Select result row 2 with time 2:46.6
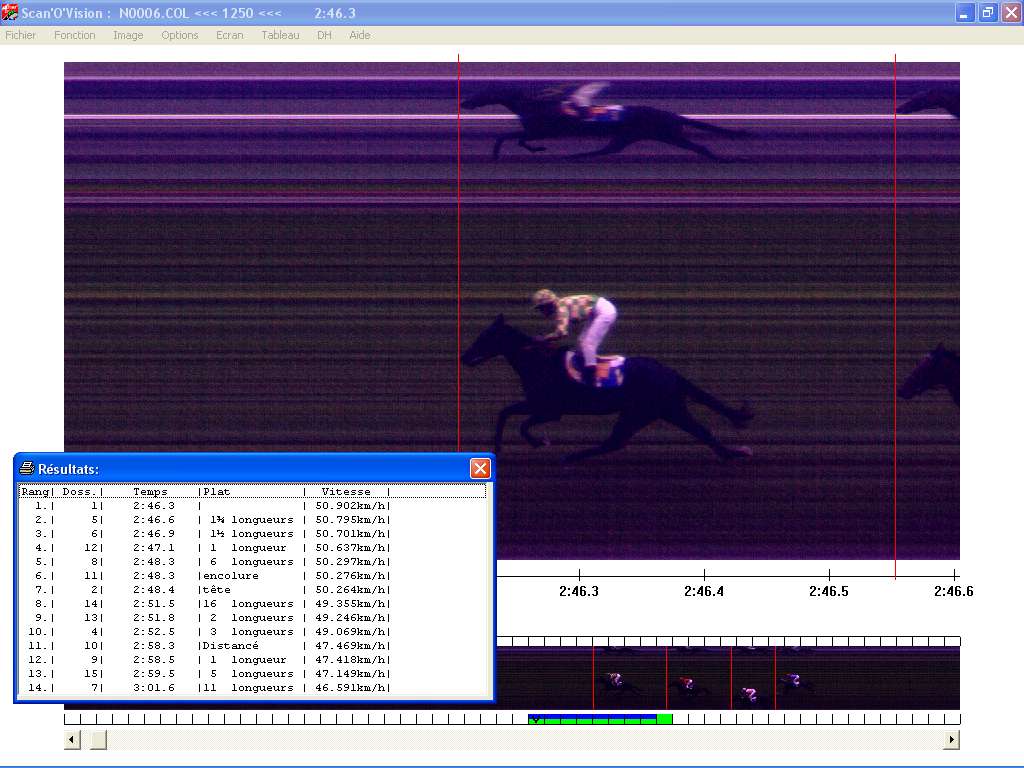This screenshot has height=768, width=1024. click(x=252, y=520)
